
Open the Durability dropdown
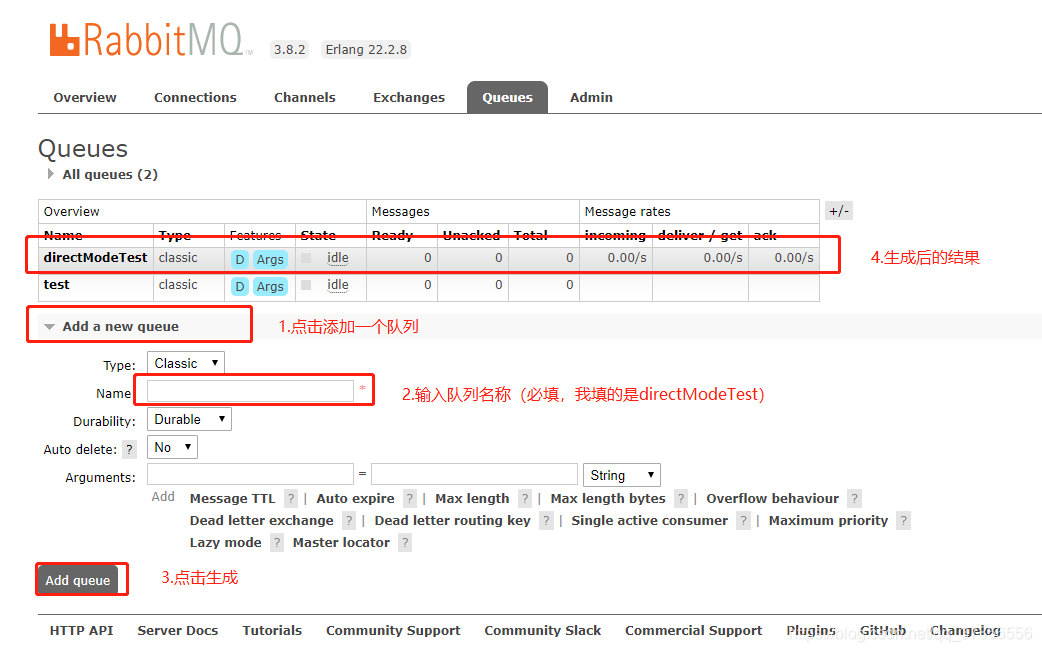coord(189,419)
